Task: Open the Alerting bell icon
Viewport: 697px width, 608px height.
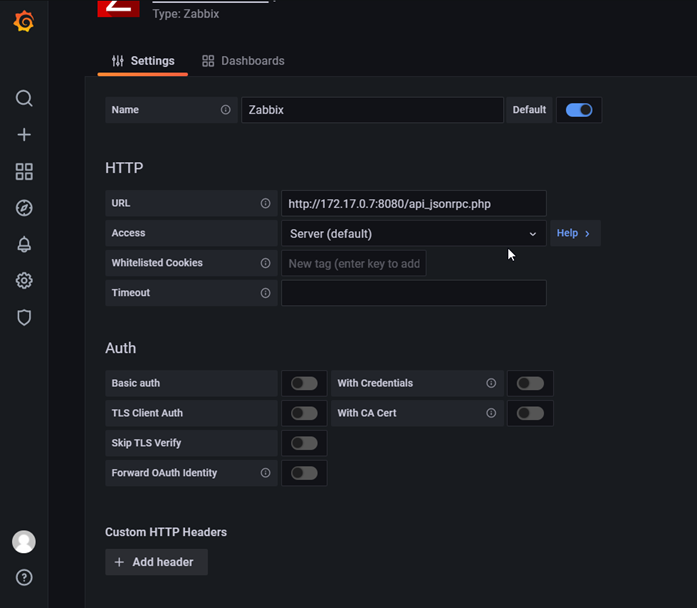Action: tap(24, 245)
